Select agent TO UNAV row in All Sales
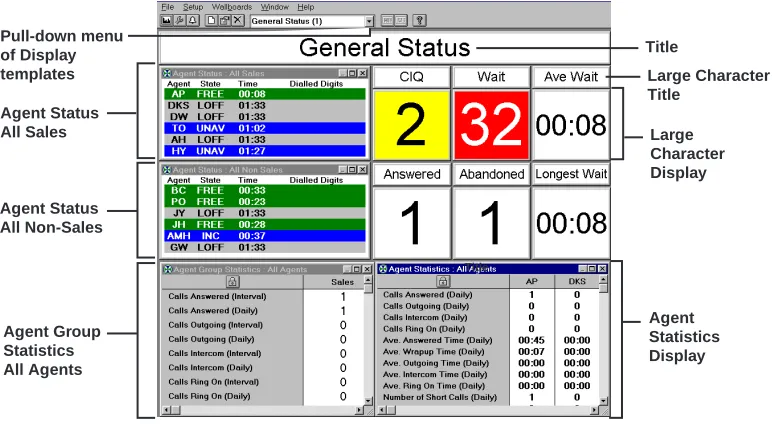Viewport: 772px width, 428px height. (x=265, y=128)
